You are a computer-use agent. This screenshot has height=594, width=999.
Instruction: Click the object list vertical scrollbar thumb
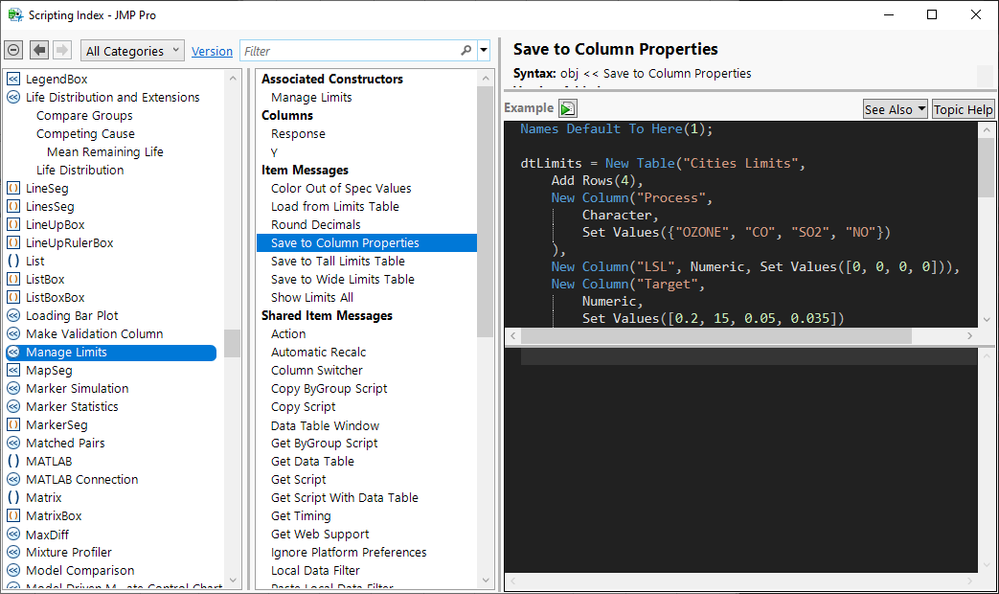[x=232, y=343]
